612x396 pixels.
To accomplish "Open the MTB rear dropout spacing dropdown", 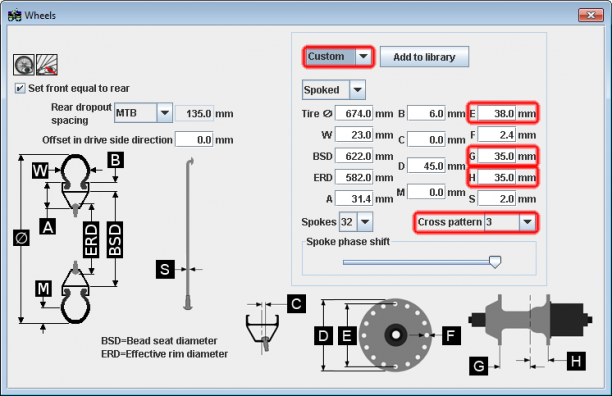I will pos(143,113).
